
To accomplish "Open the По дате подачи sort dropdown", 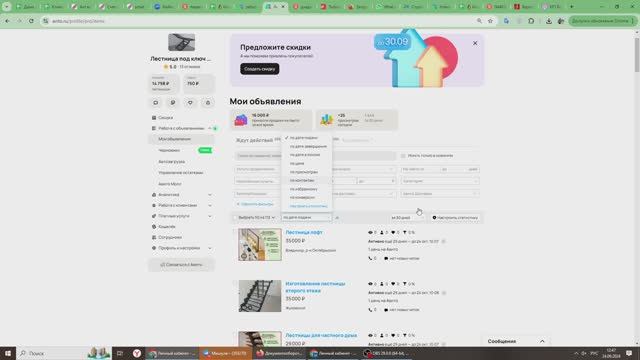I will pyautogui.click(x=306, y=218).
